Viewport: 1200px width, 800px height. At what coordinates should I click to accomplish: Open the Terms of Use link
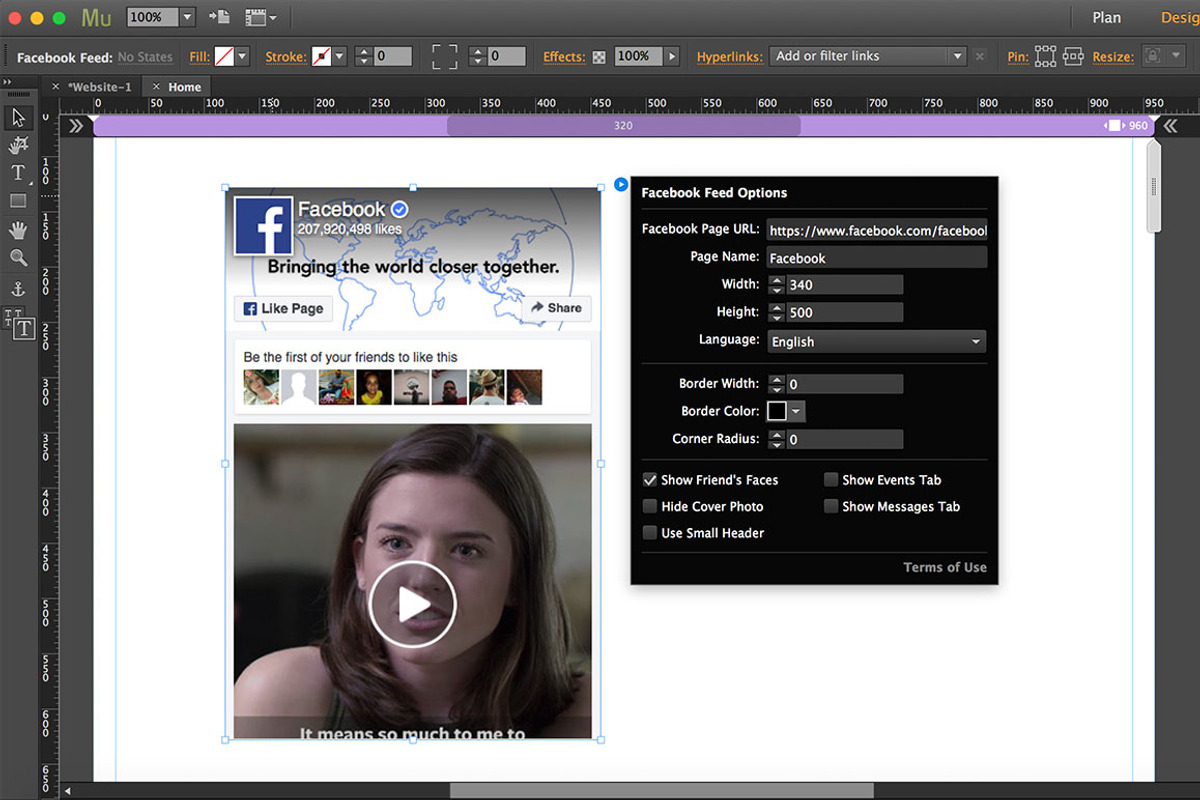[x=945, y=567]
